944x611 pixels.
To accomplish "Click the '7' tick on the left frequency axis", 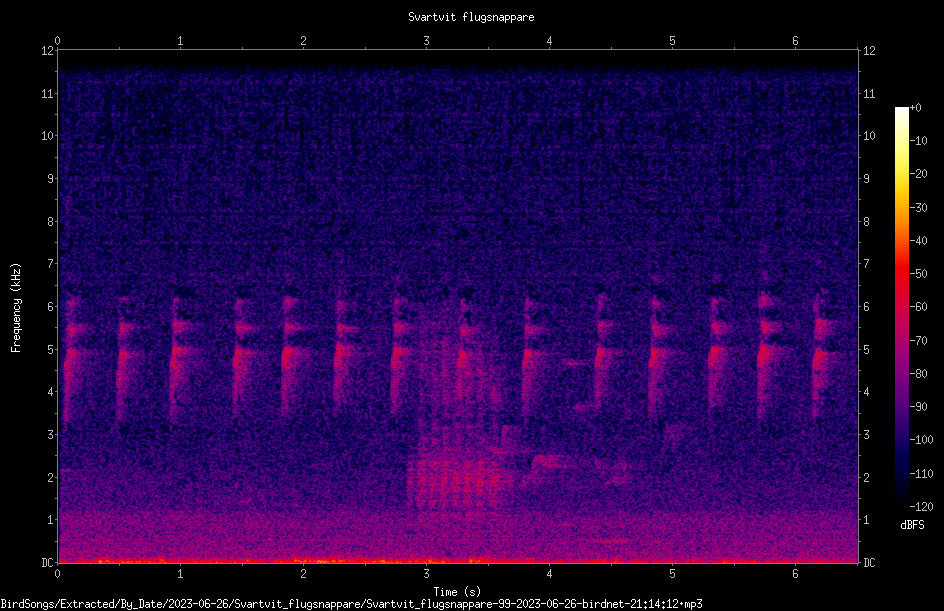I will point(51,264).
